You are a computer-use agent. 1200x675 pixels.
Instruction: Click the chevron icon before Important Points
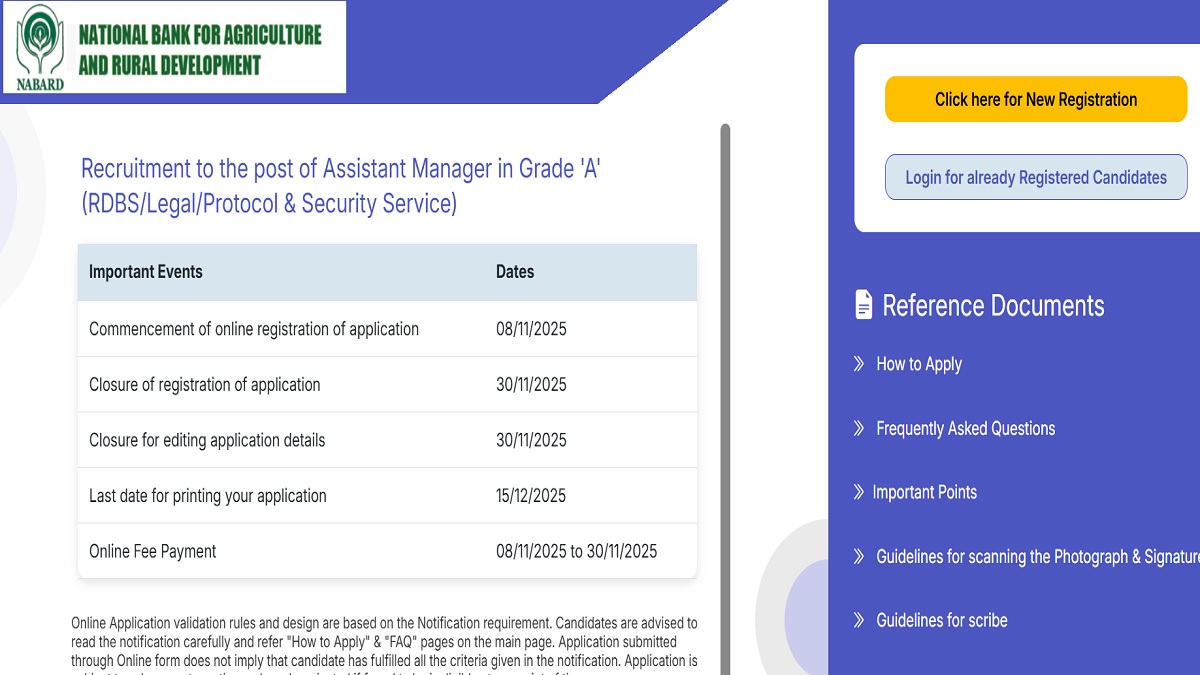[x=858, y=492]
